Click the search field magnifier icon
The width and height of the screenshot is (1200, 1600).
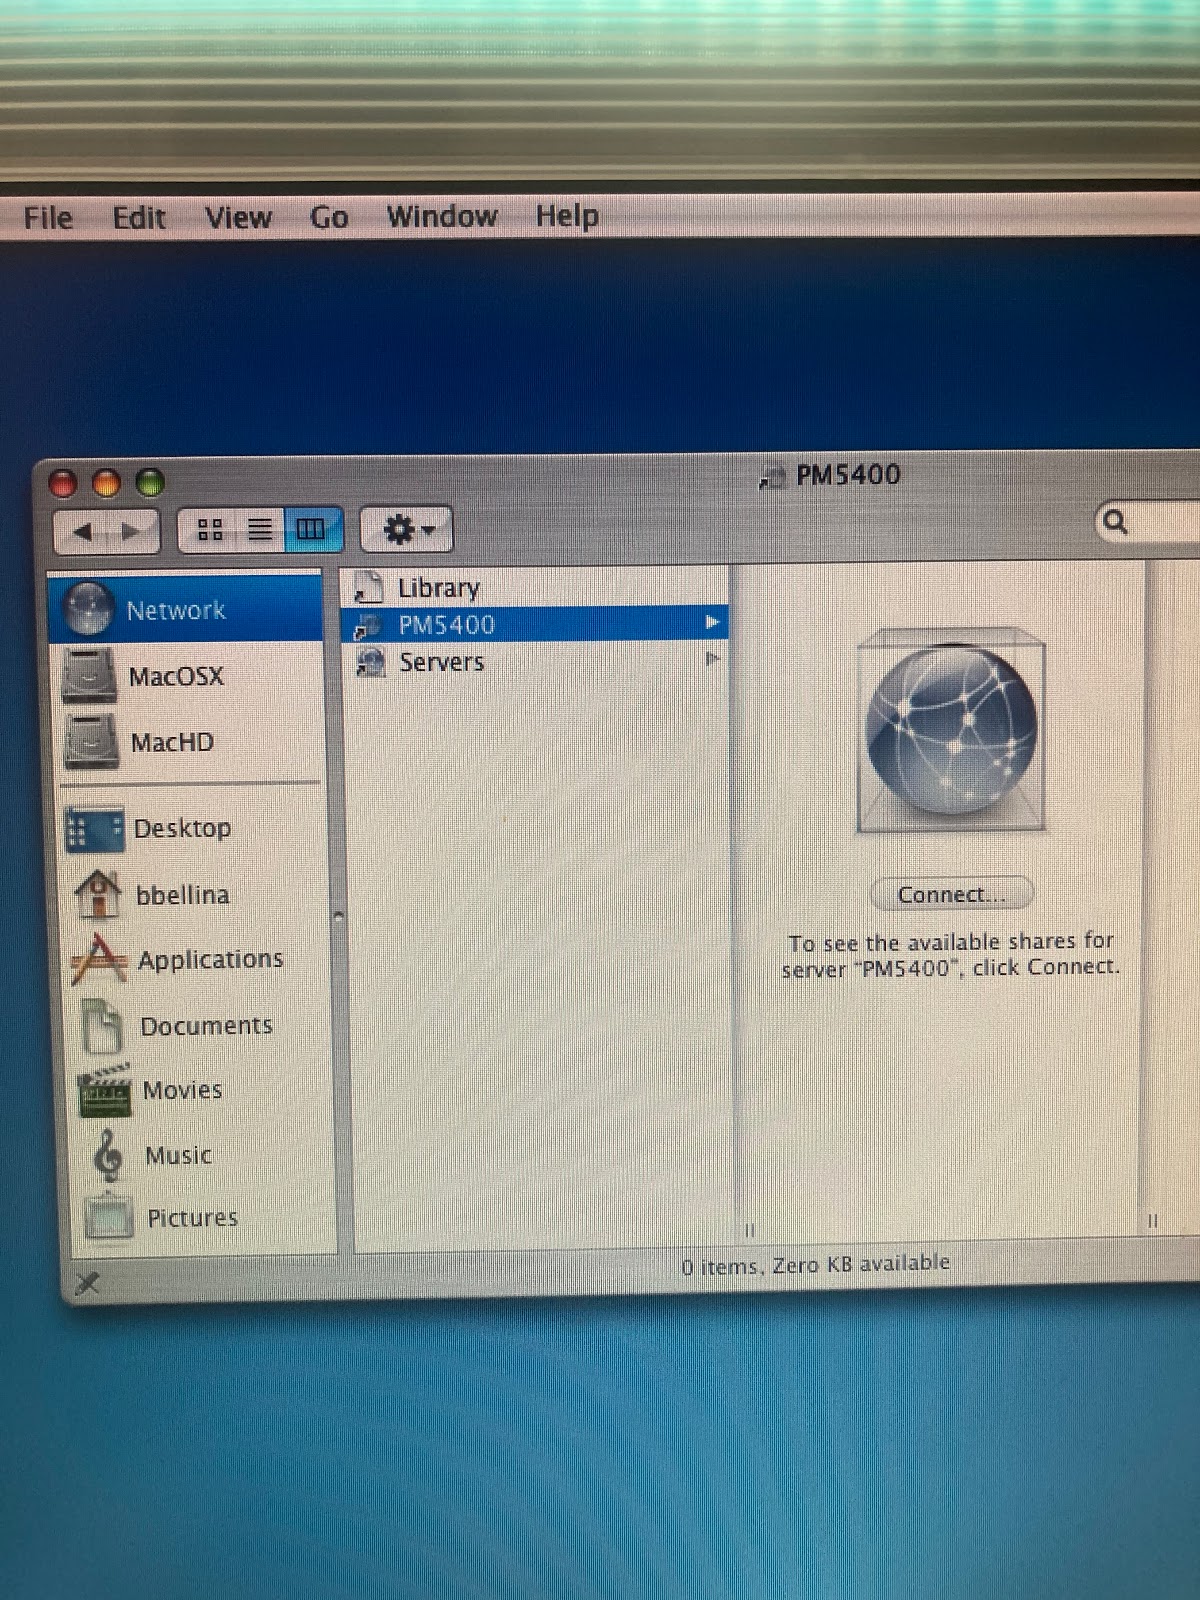1115,521
